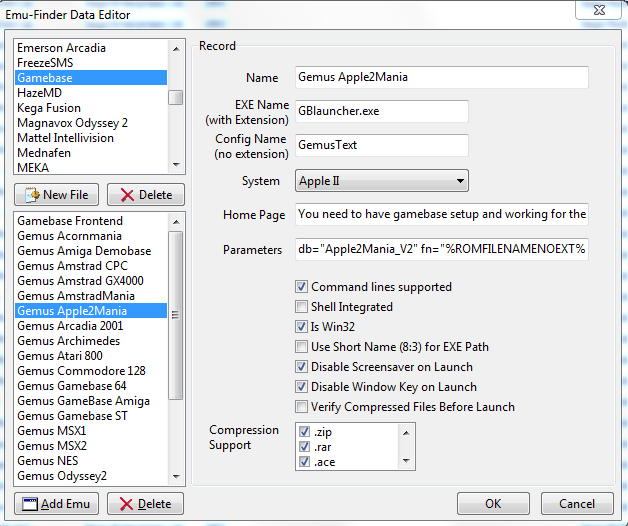
Task: Select Gemus MSX2
Action: (91, 446)
